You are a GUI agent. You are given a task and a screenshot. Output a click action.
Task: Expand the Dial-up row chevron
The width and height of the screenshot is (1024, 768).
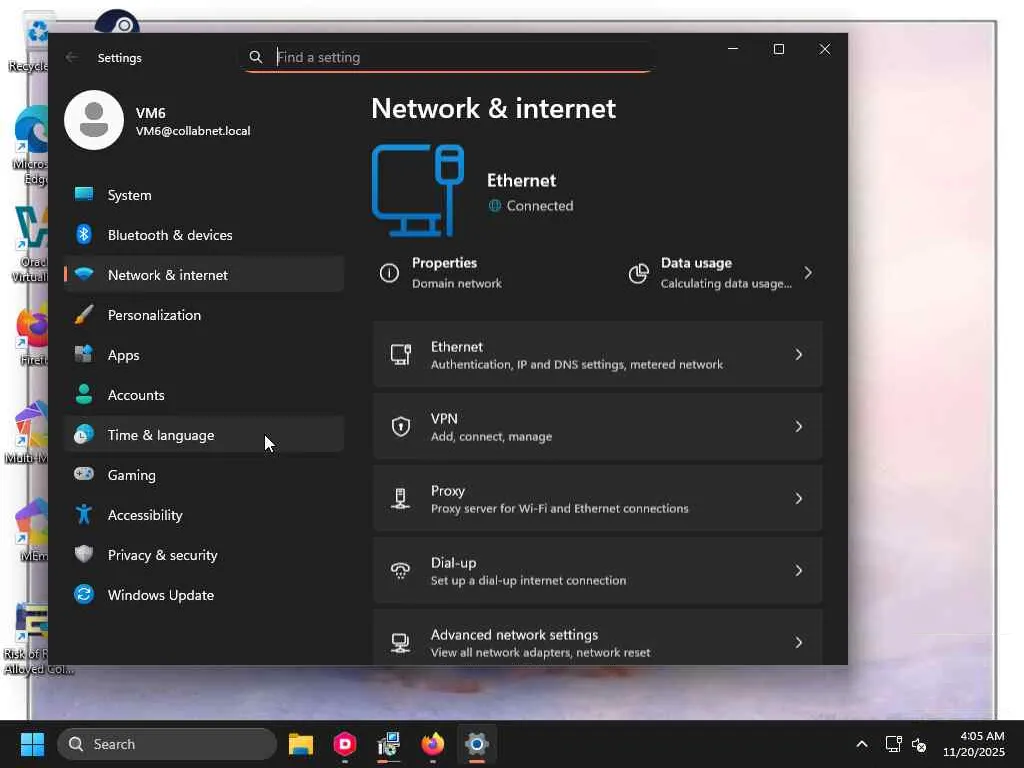point(799,571)
